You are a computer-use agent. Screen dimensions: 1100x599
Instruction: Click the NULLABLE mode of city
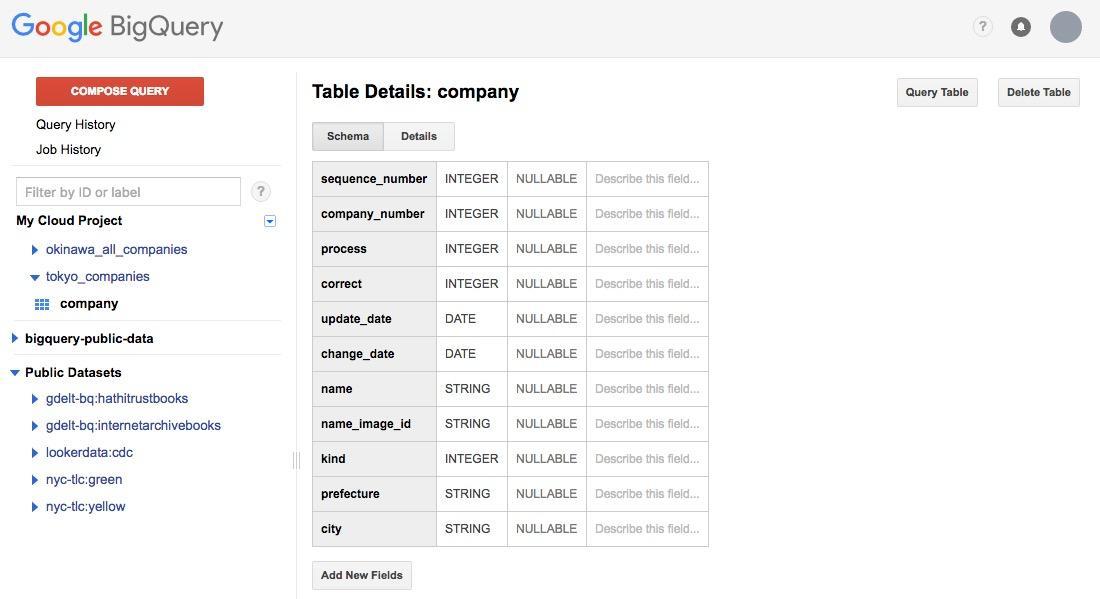click(x=546, y=529)
